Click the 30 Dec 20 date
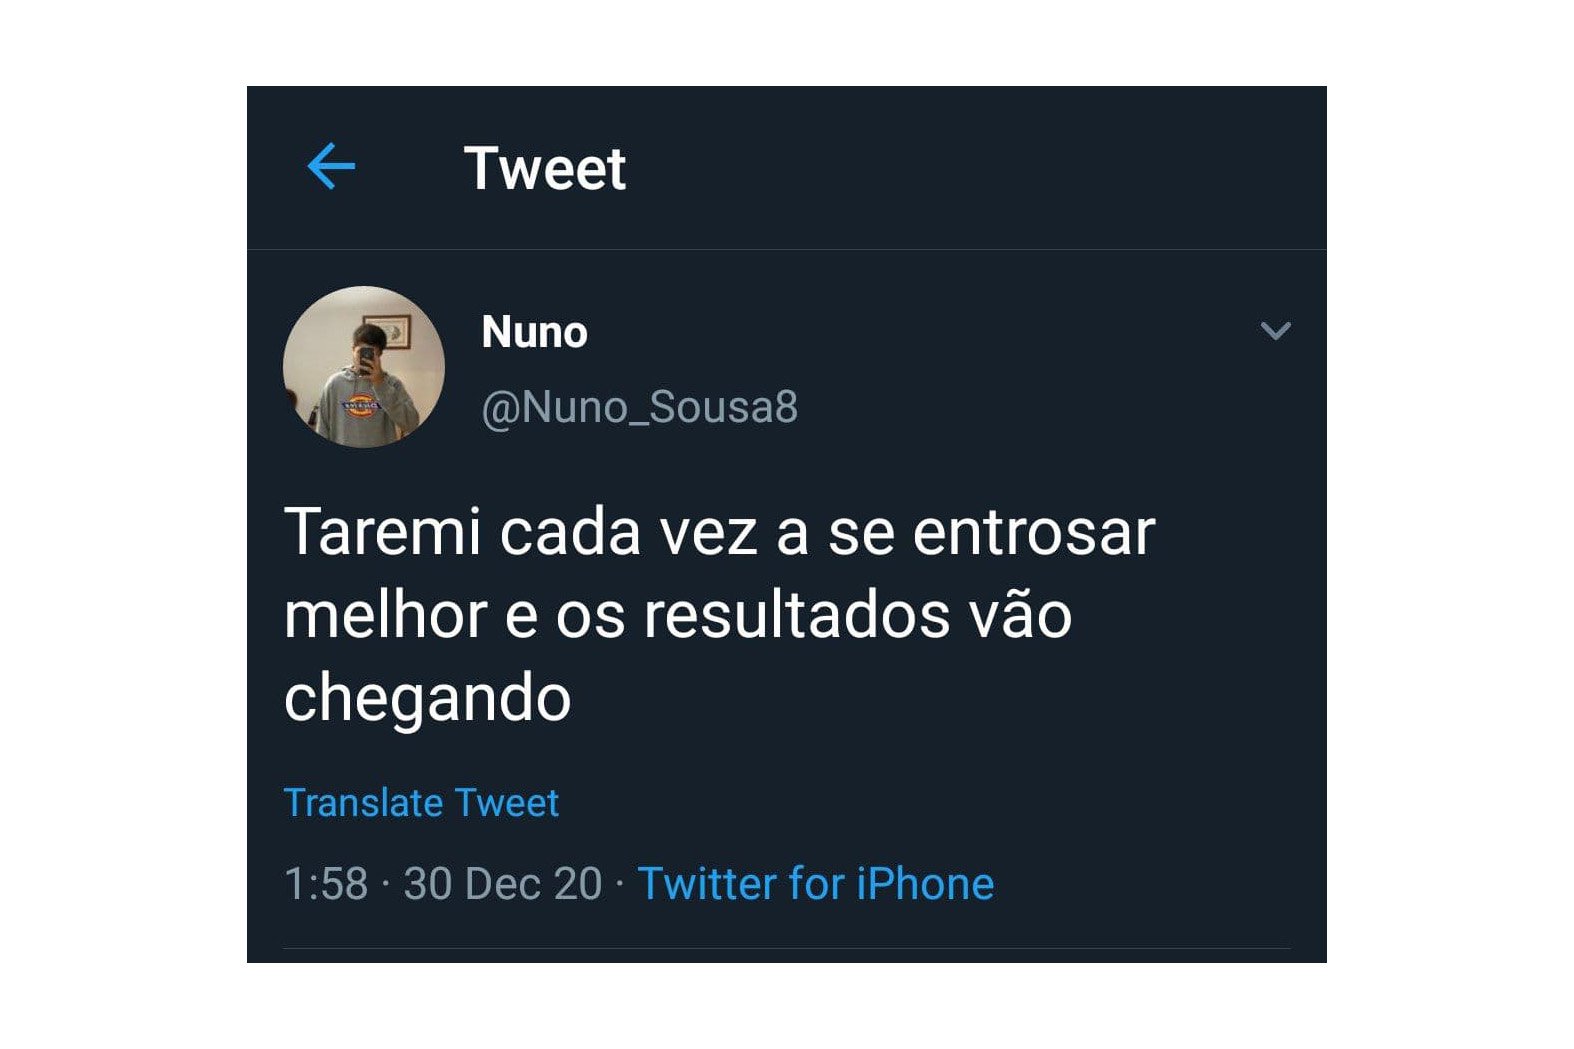Screen dimensions: 1574x1049 pos(503,884)
